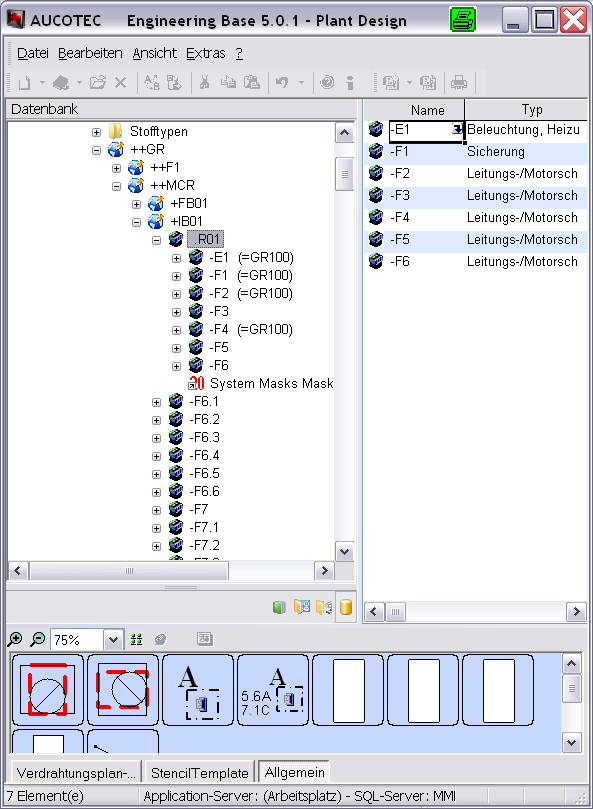Image resolution: width=593 pixels, height=809 pixels.
Task: Select the 5.6A 7.1C text stencil shape
Action: pos(273,690)
